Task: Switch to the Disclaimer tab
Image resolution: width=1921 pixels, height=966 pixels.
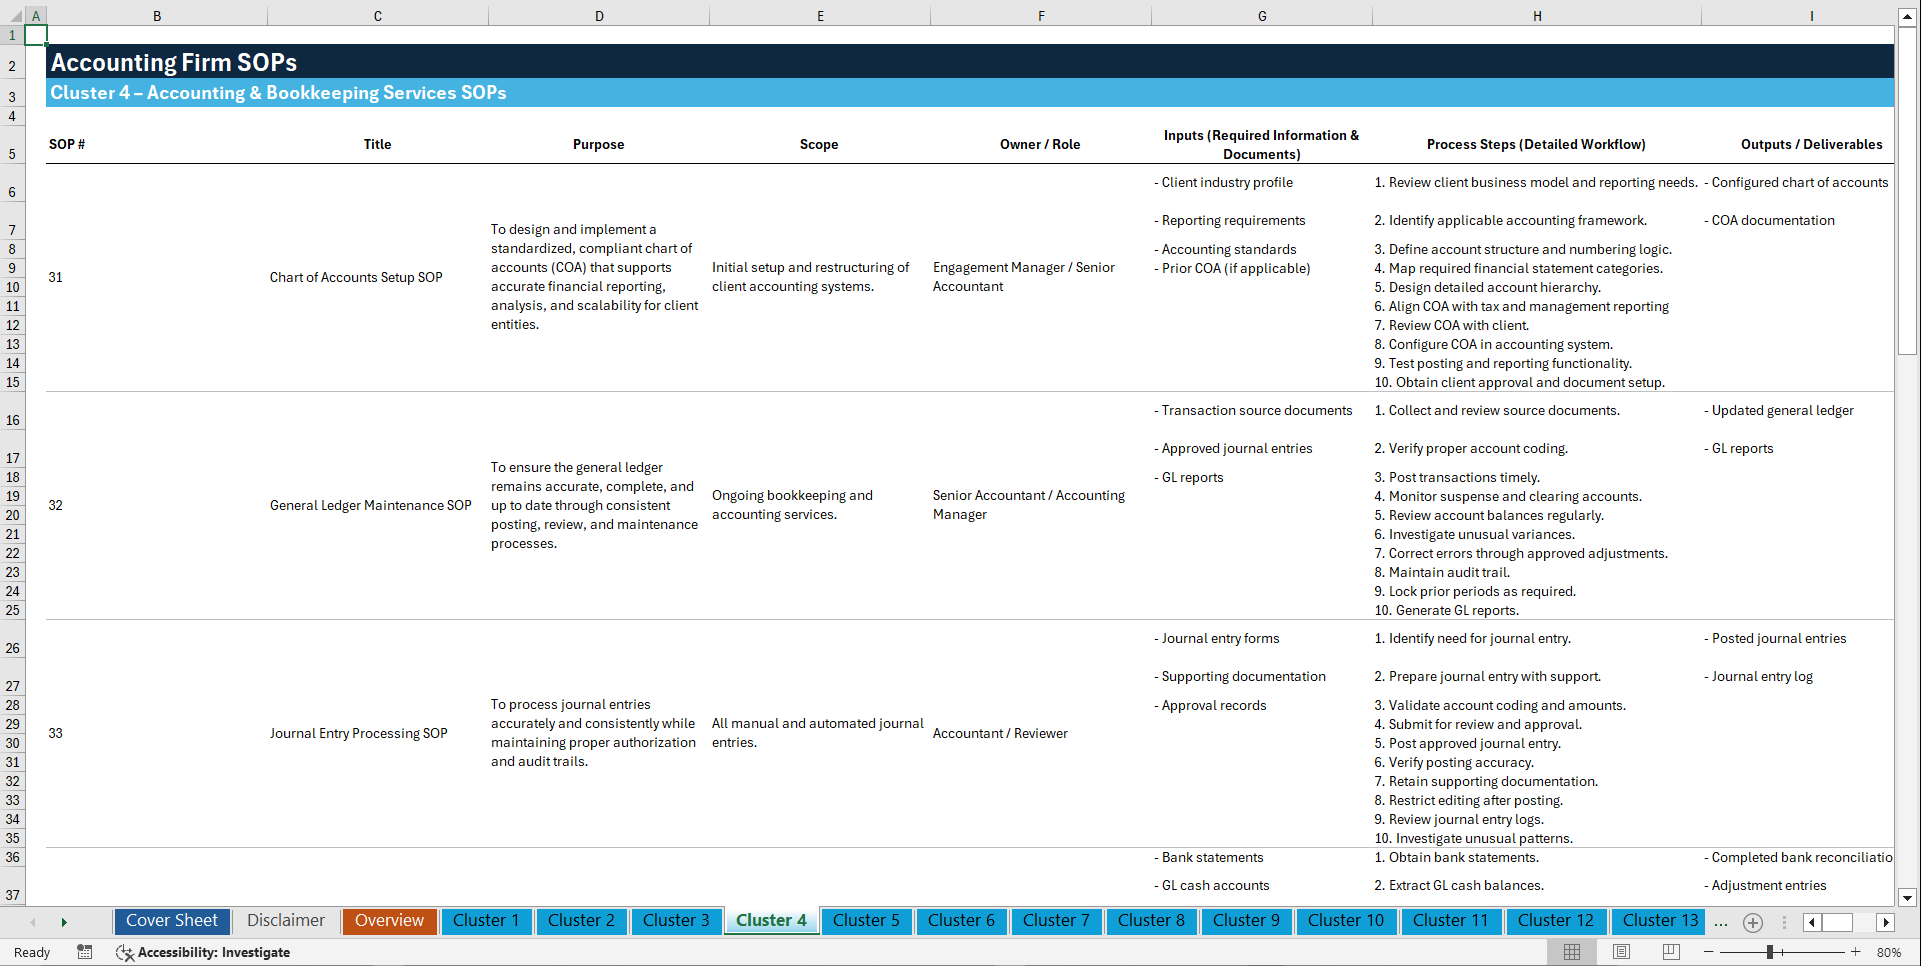Action: [x=285, y=920]
